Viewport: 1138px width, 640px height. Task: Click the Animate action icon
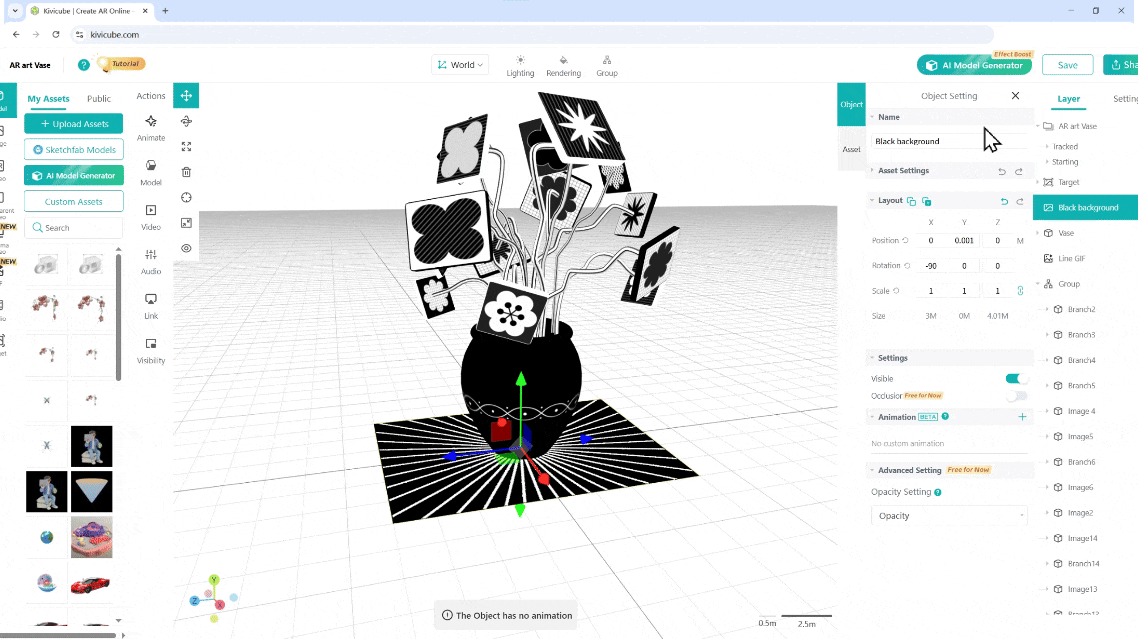pyautogui.click(x=151, y=127)
